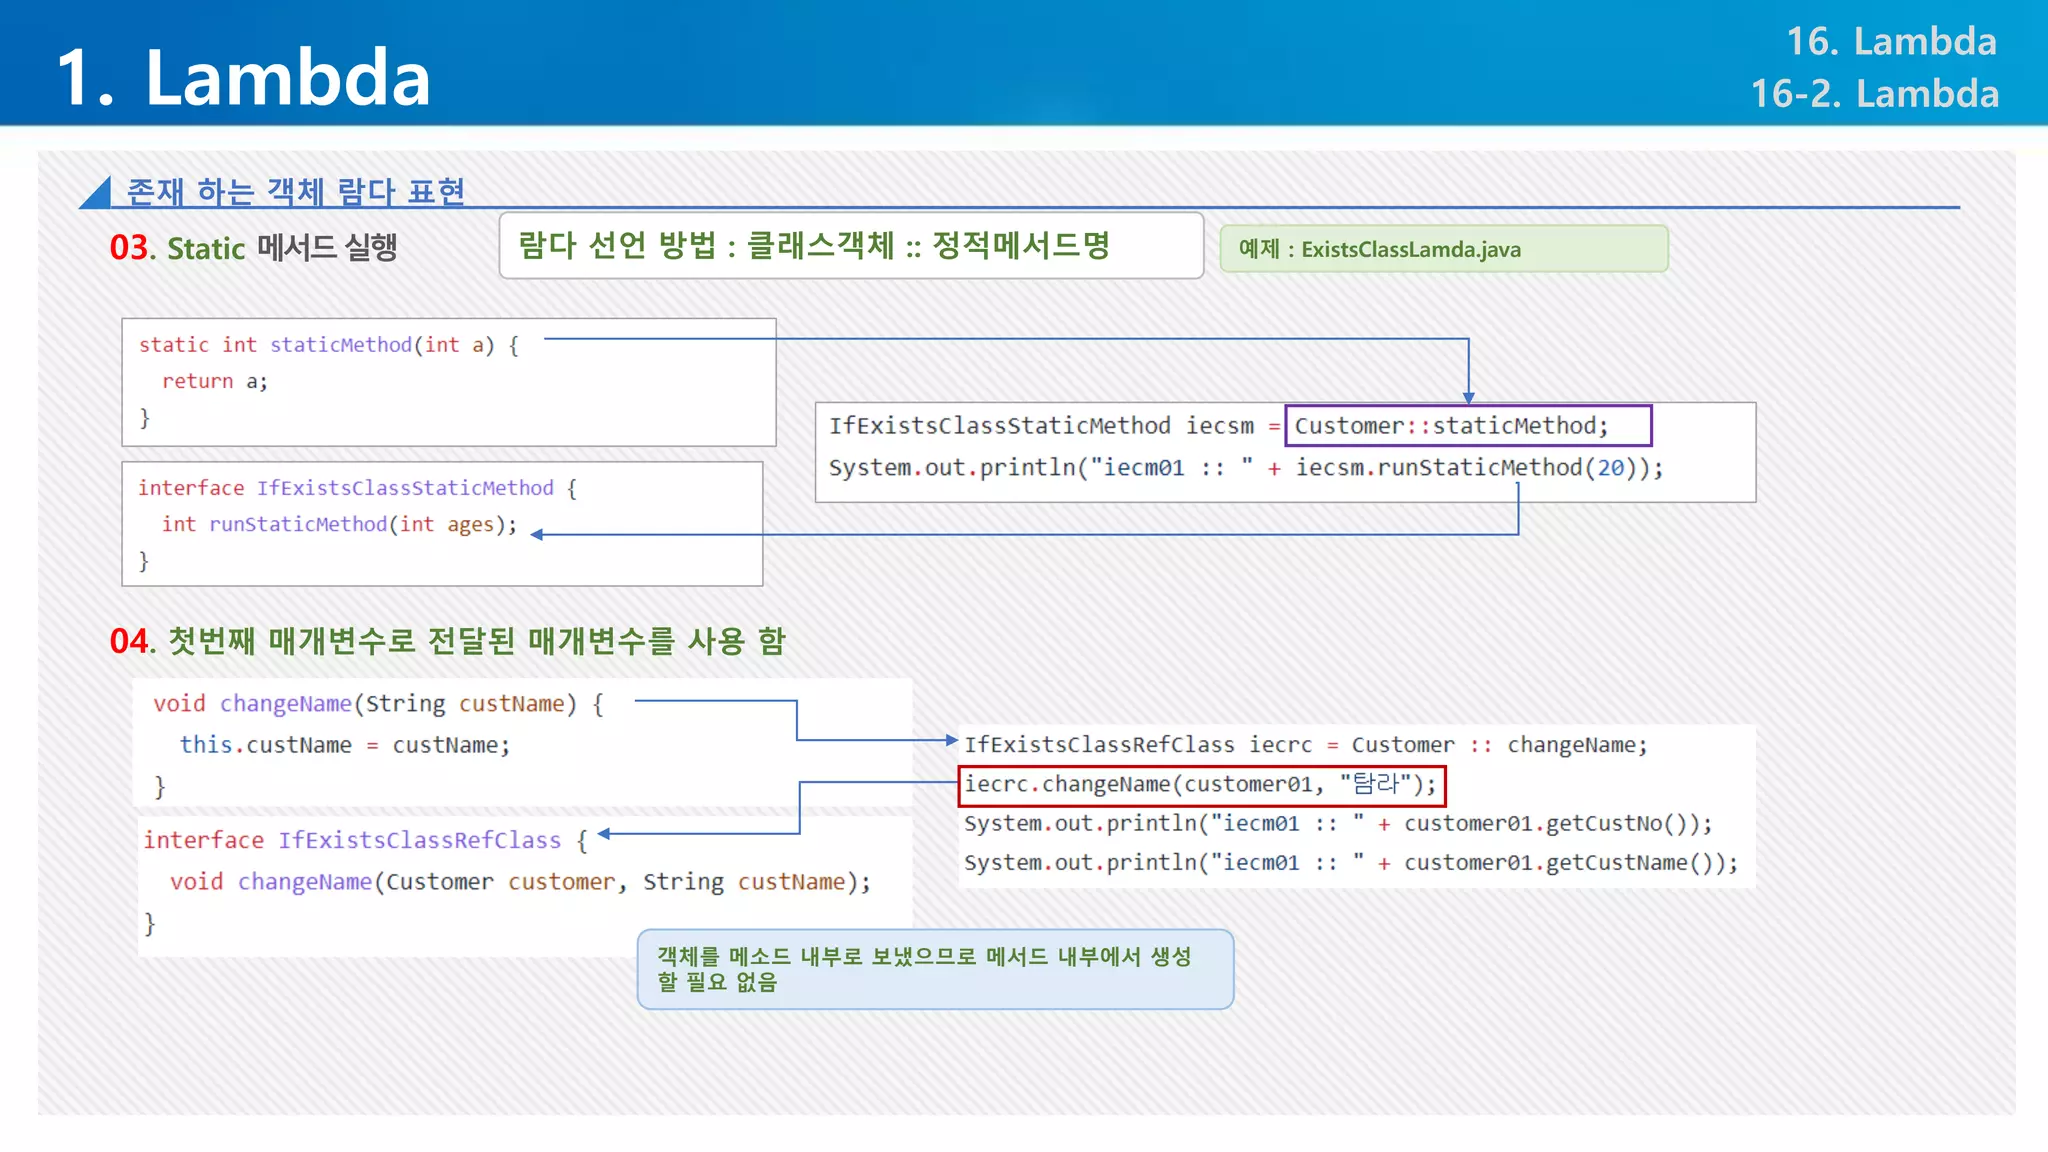Click 'void changeName(Customer customer, String custName);' line
The height and width of the screenshot is (1152, 2048).
[x=520, y=882]
